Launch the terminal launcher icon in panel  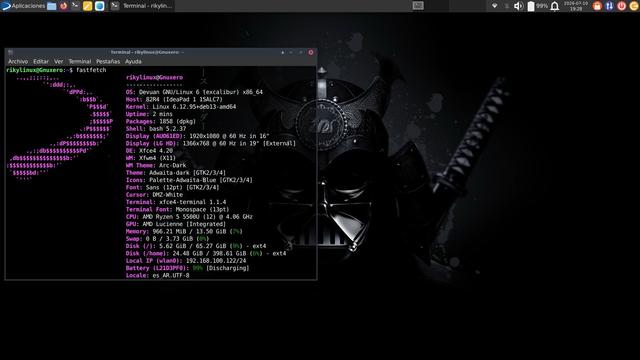coord(75,6)
